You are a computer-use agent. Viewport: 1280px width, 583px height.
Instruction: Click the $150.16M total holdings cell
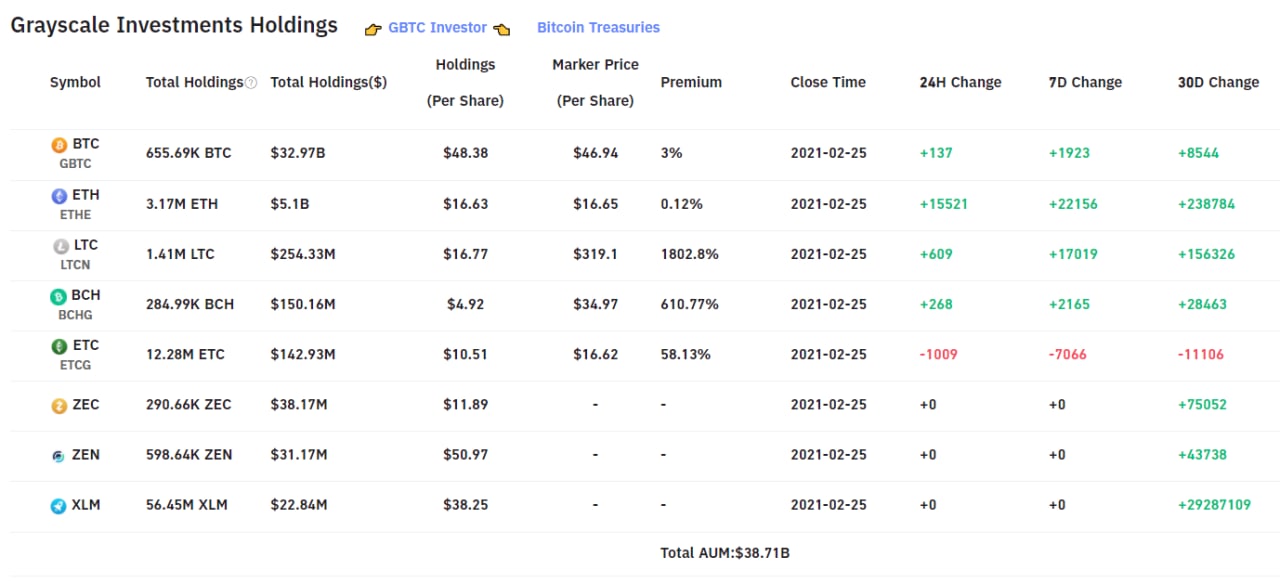[303, 304]
